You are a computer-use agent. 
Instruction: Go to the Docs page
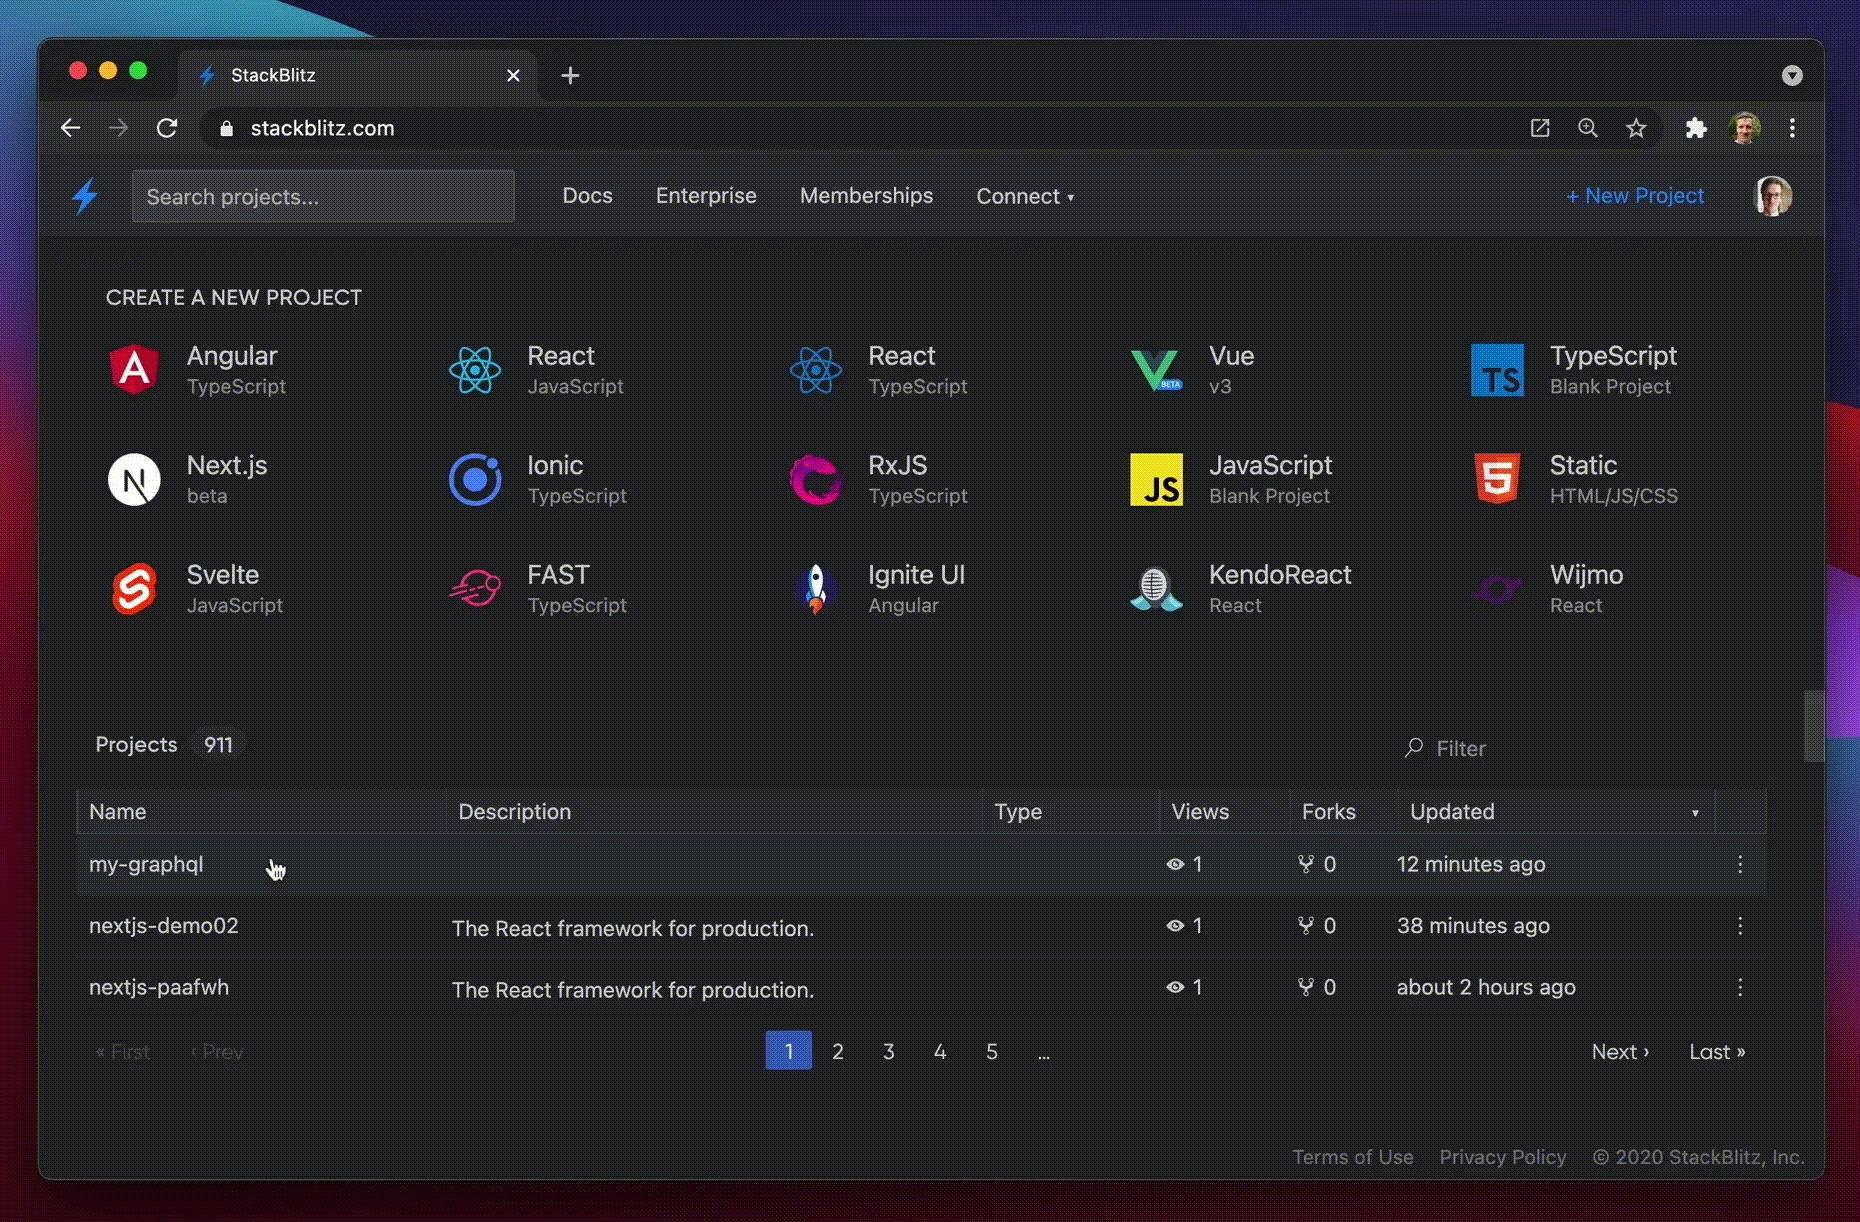pos(587,196)
